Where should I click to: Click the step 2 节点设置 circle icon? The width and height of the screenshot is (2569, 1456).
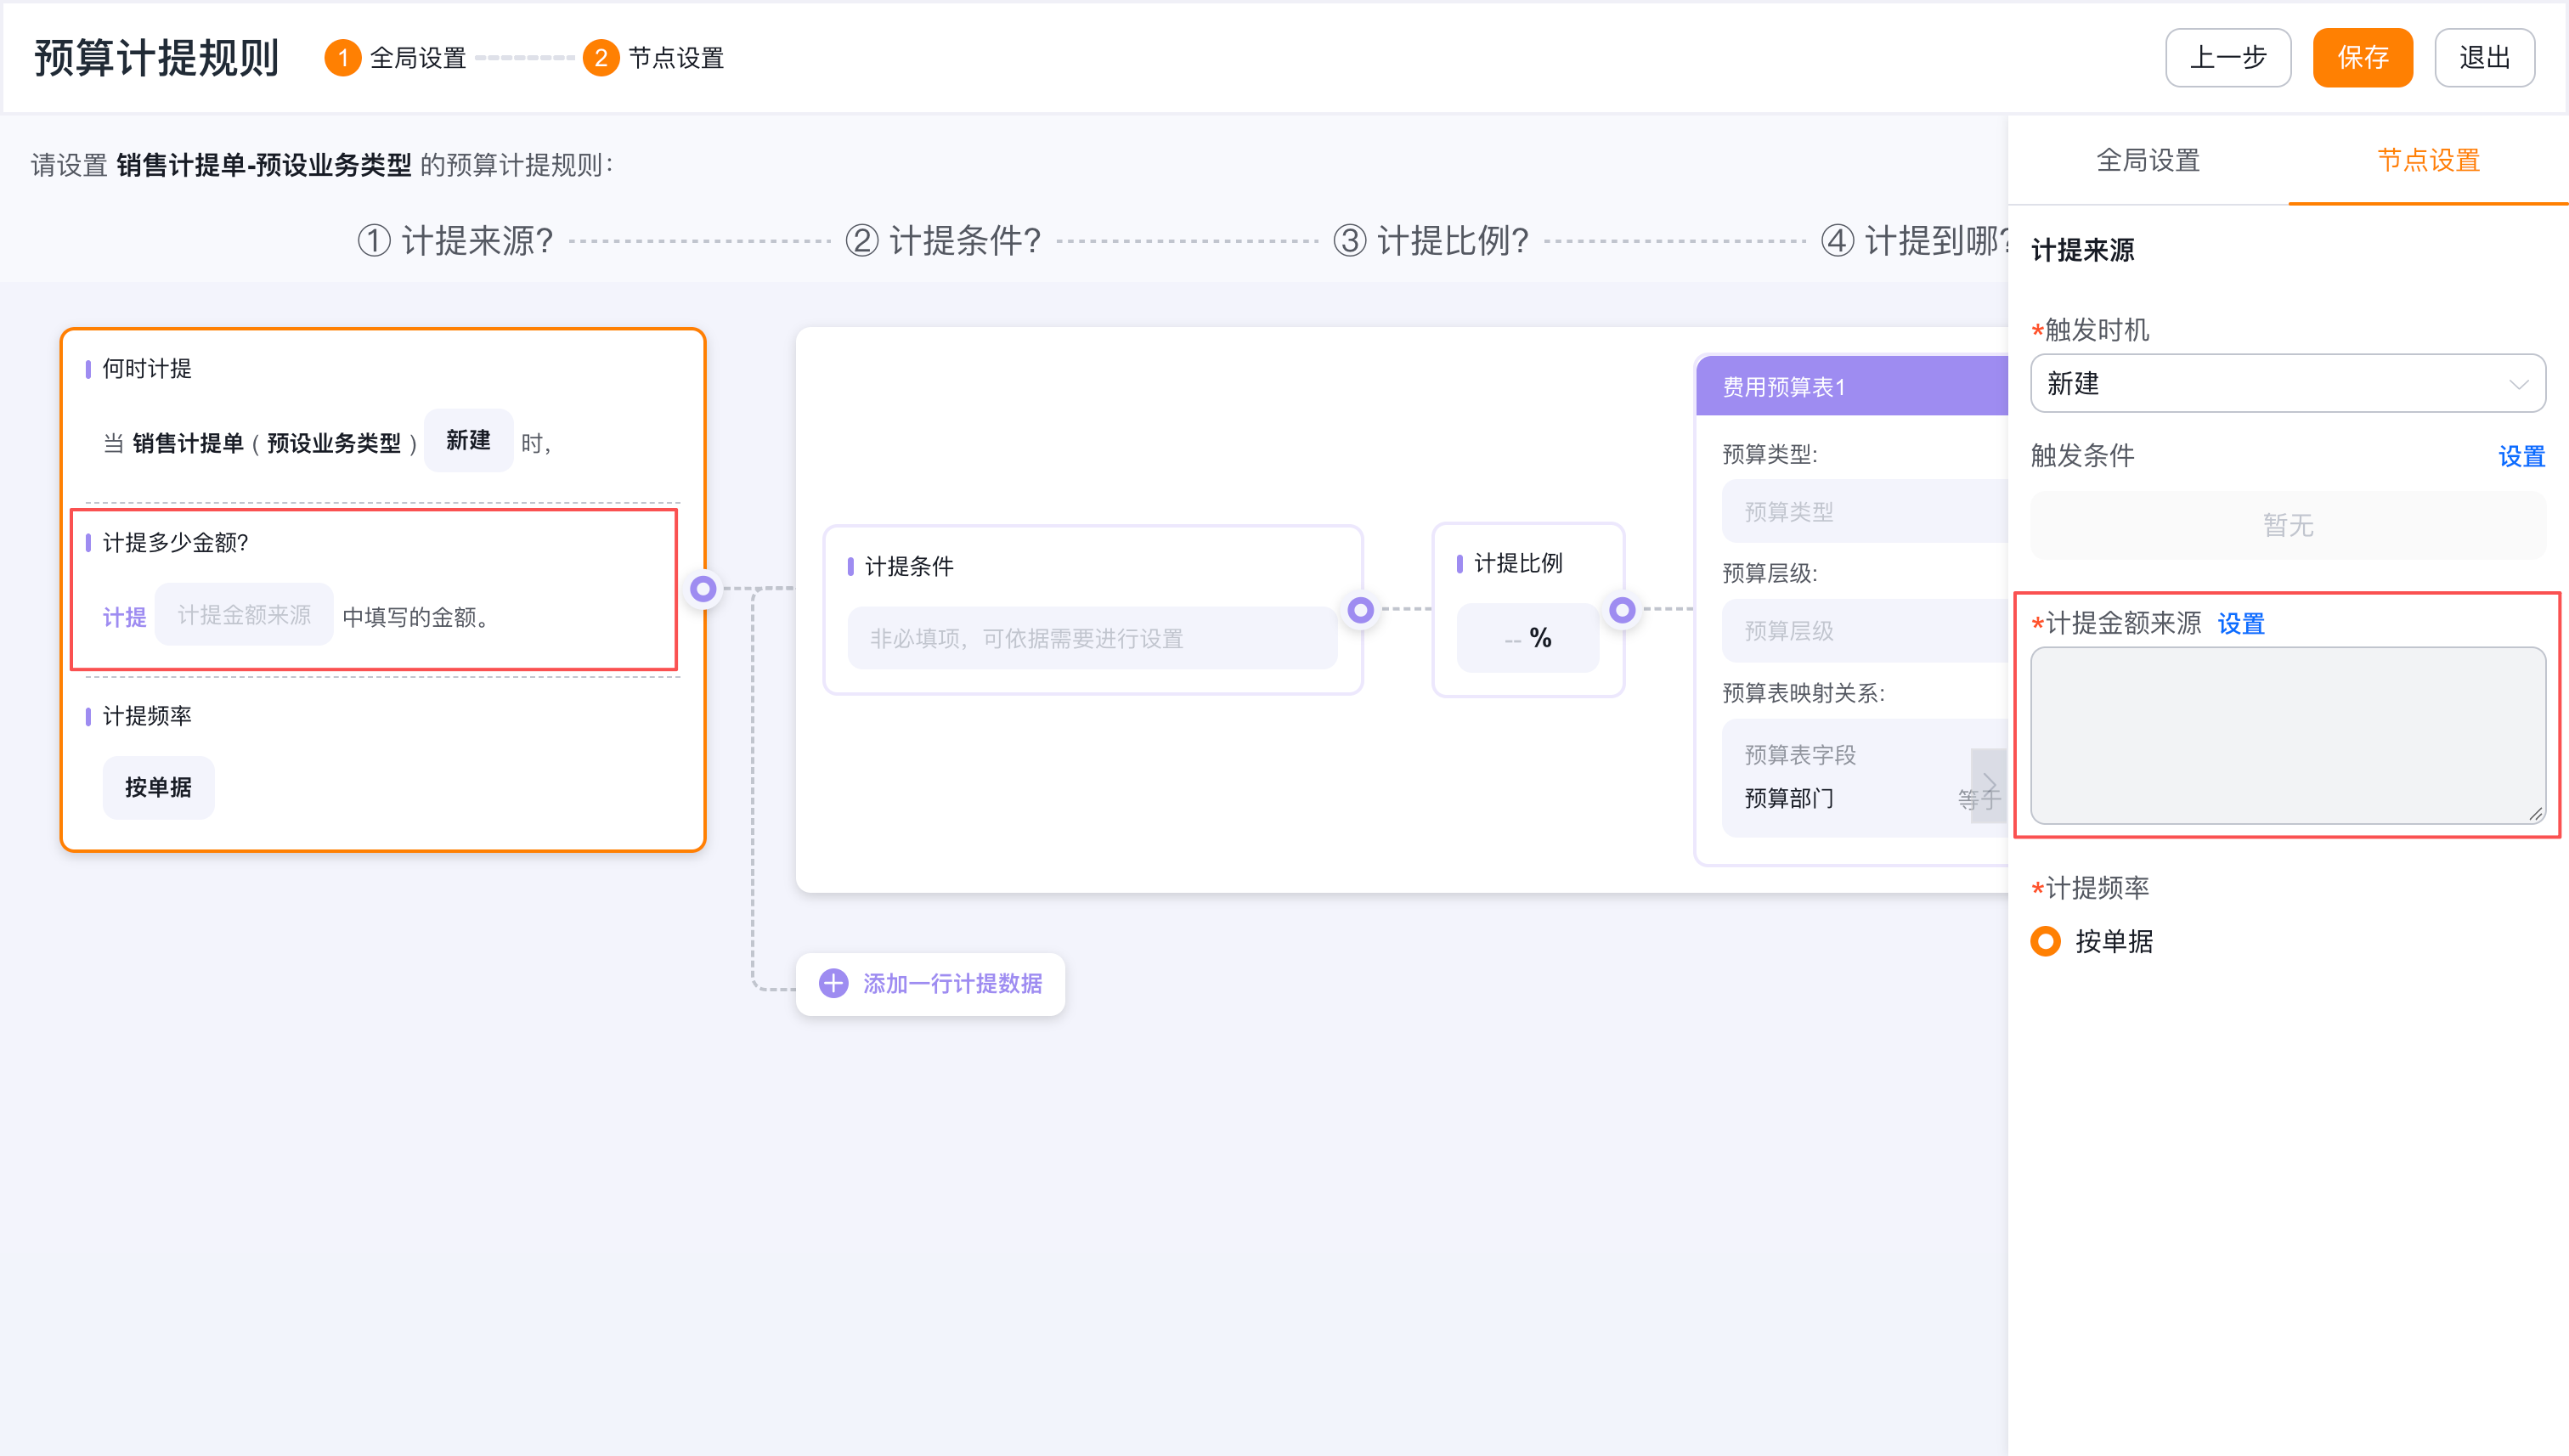pos(600,58)
